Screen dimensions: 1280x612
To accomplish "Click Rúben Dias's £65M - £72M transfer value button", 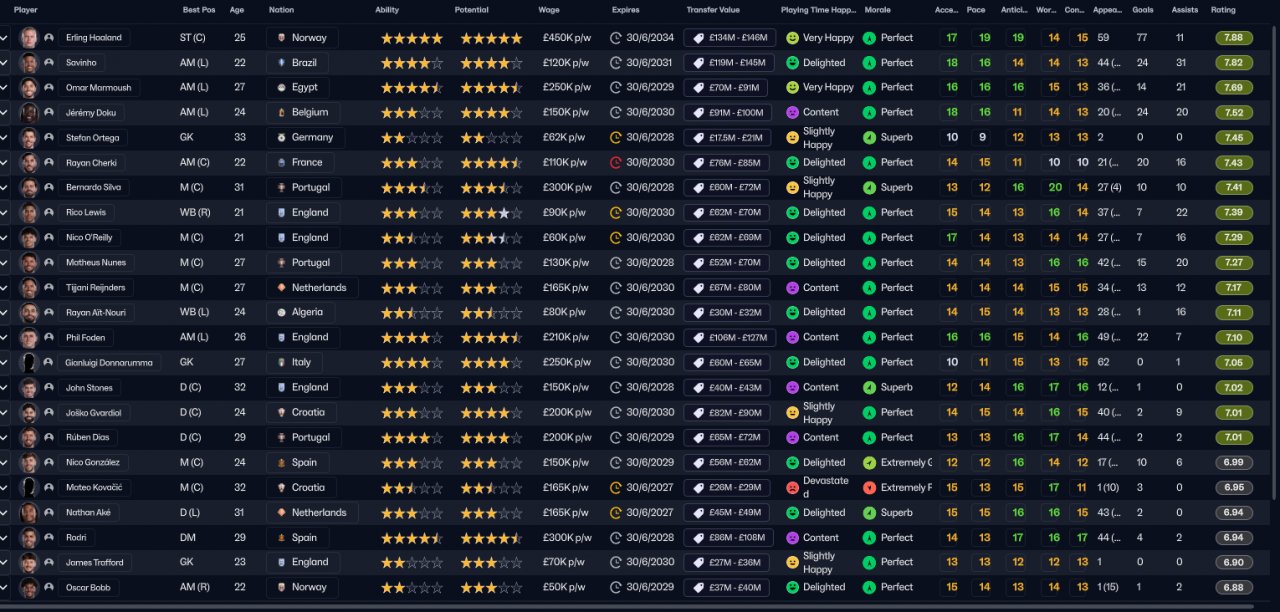I will coord(727,438).
